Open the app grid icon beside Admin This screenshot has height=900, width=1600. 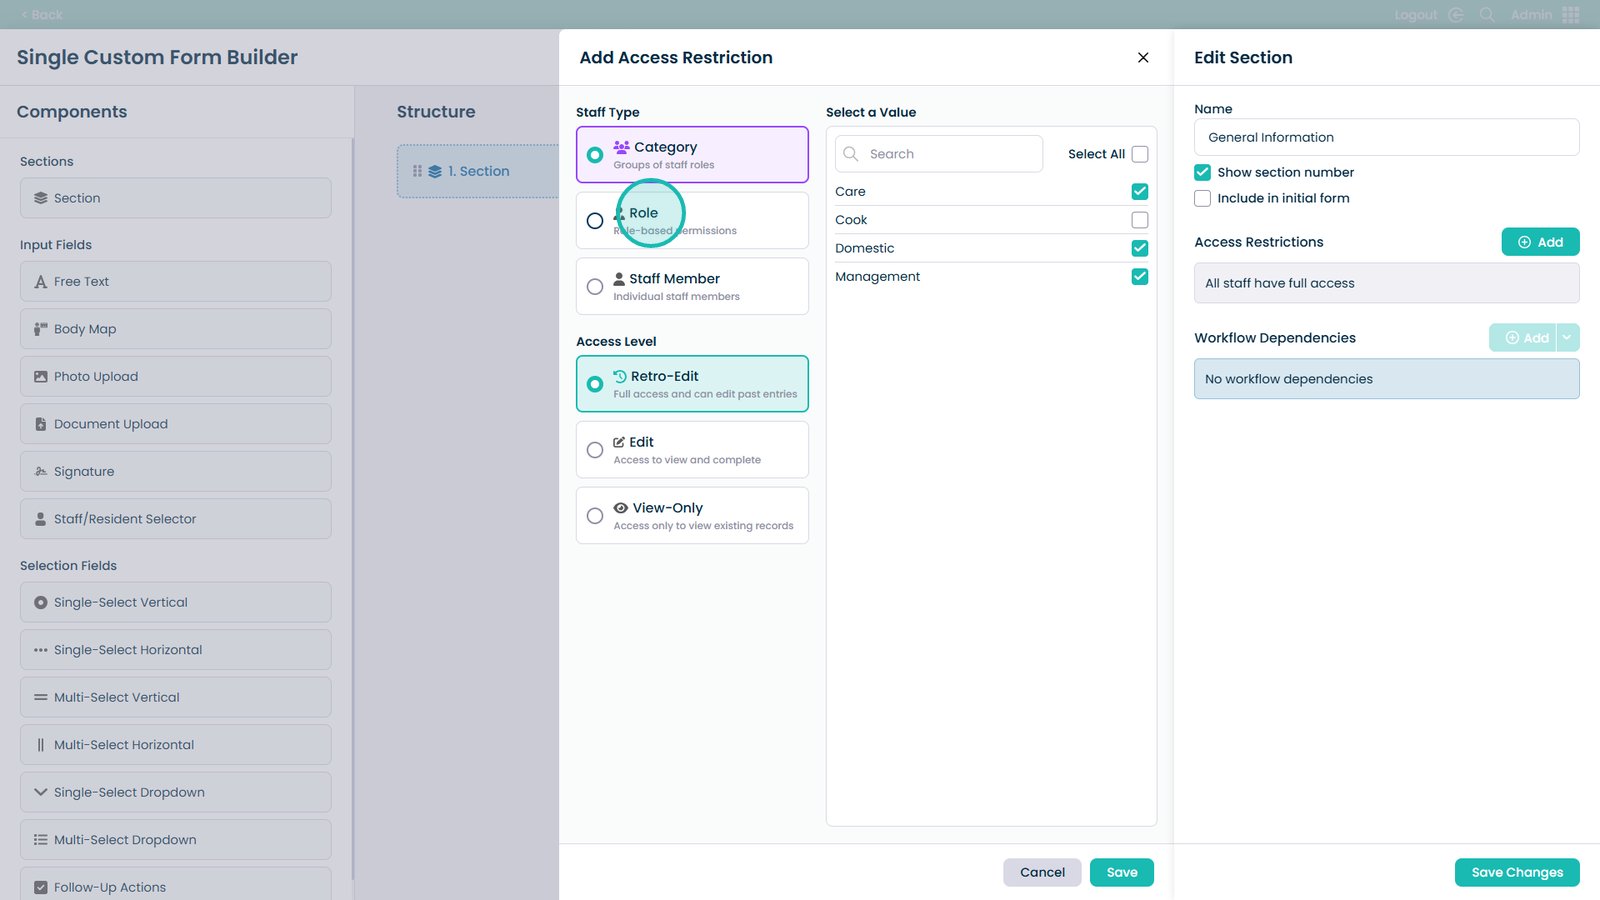tap(1571, 15)
